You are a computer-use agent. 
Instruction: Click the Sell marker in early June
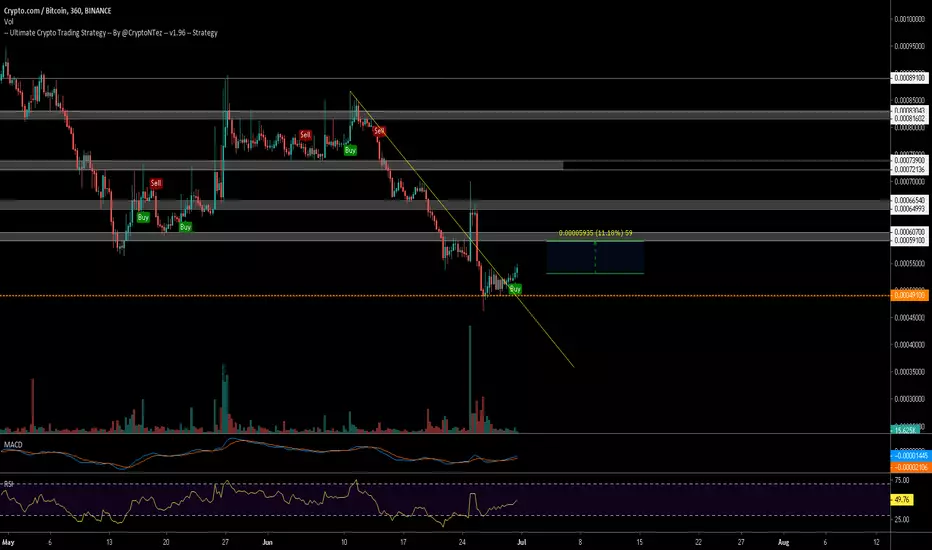tap(305, 135)
